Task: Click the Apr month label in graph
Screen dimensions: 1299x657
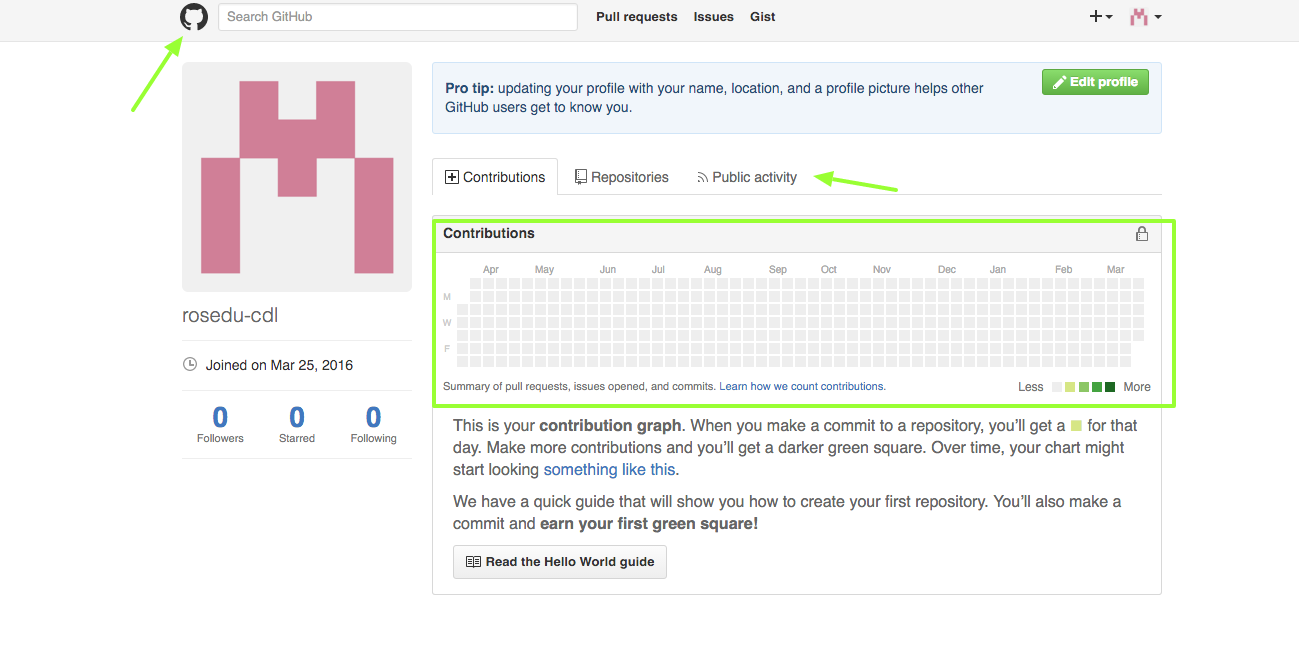Action: (x=491, y=270)
